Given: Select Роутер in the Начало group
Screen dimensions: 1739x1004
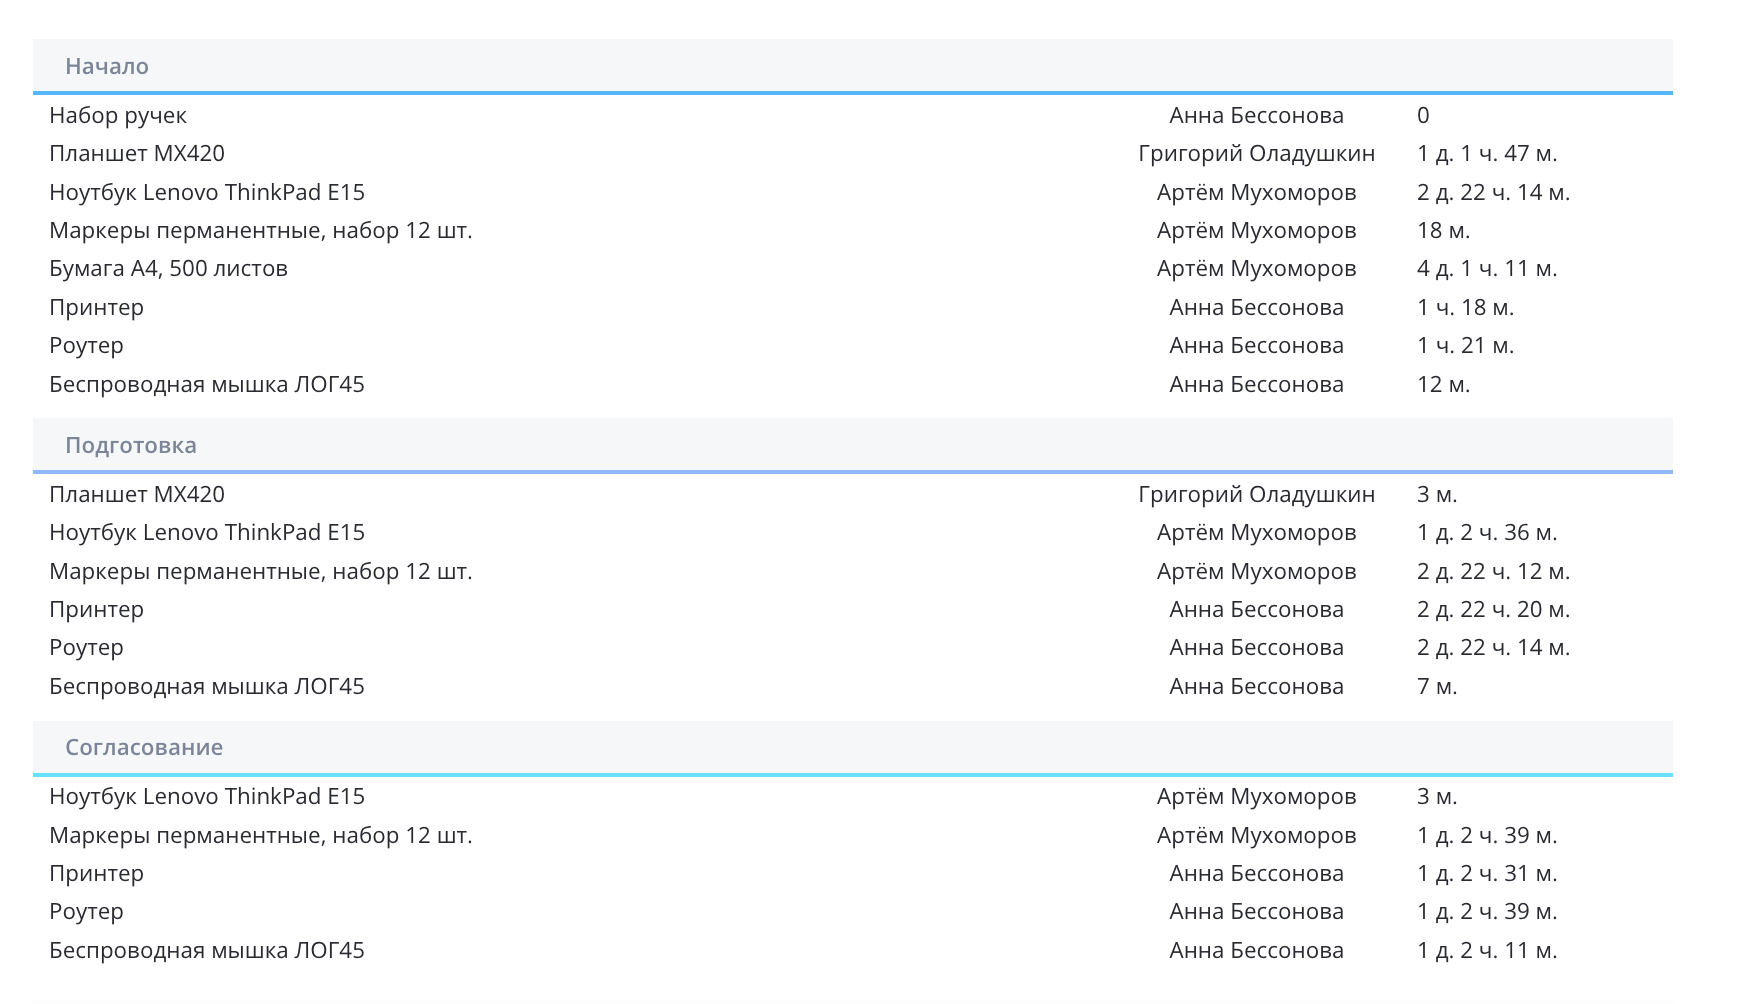Looking at the screenshot, I should (86, 346).
